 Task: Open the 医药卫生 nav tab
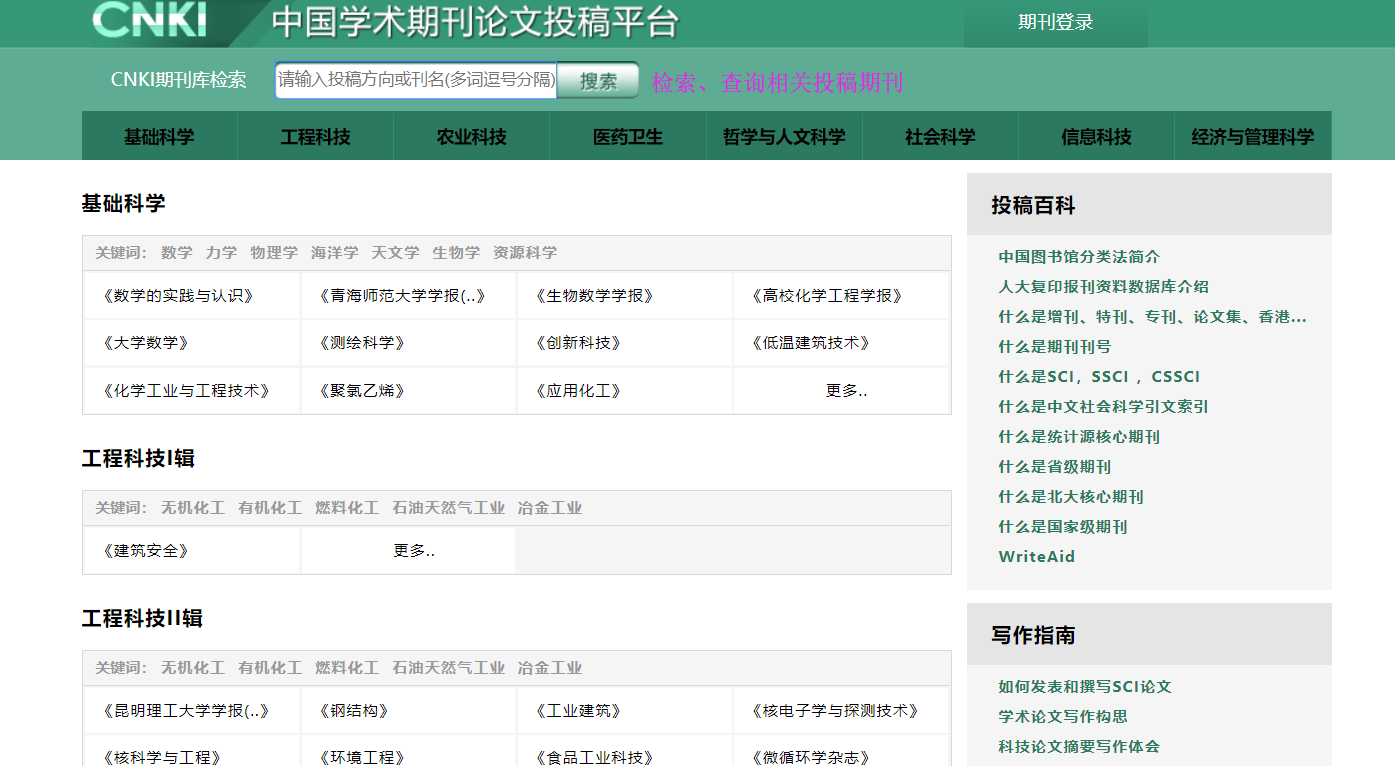[x=627, y=137]
